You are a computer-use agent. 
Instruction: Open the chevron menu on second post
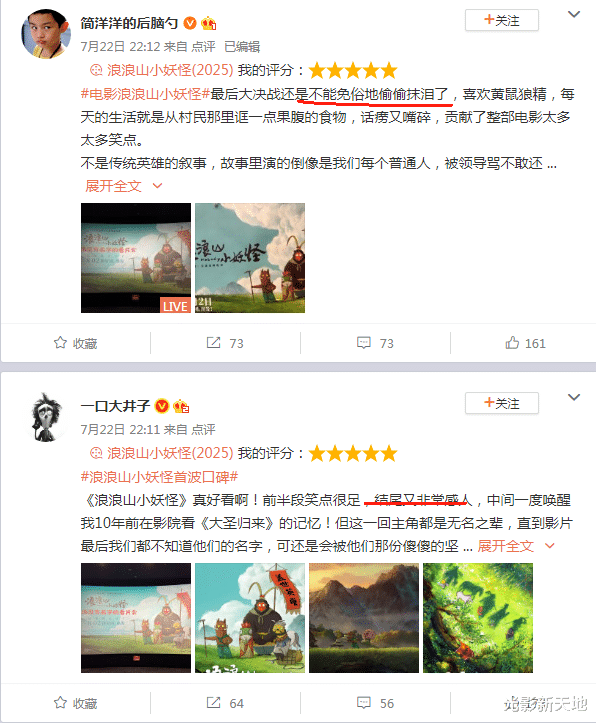point(574,397)
